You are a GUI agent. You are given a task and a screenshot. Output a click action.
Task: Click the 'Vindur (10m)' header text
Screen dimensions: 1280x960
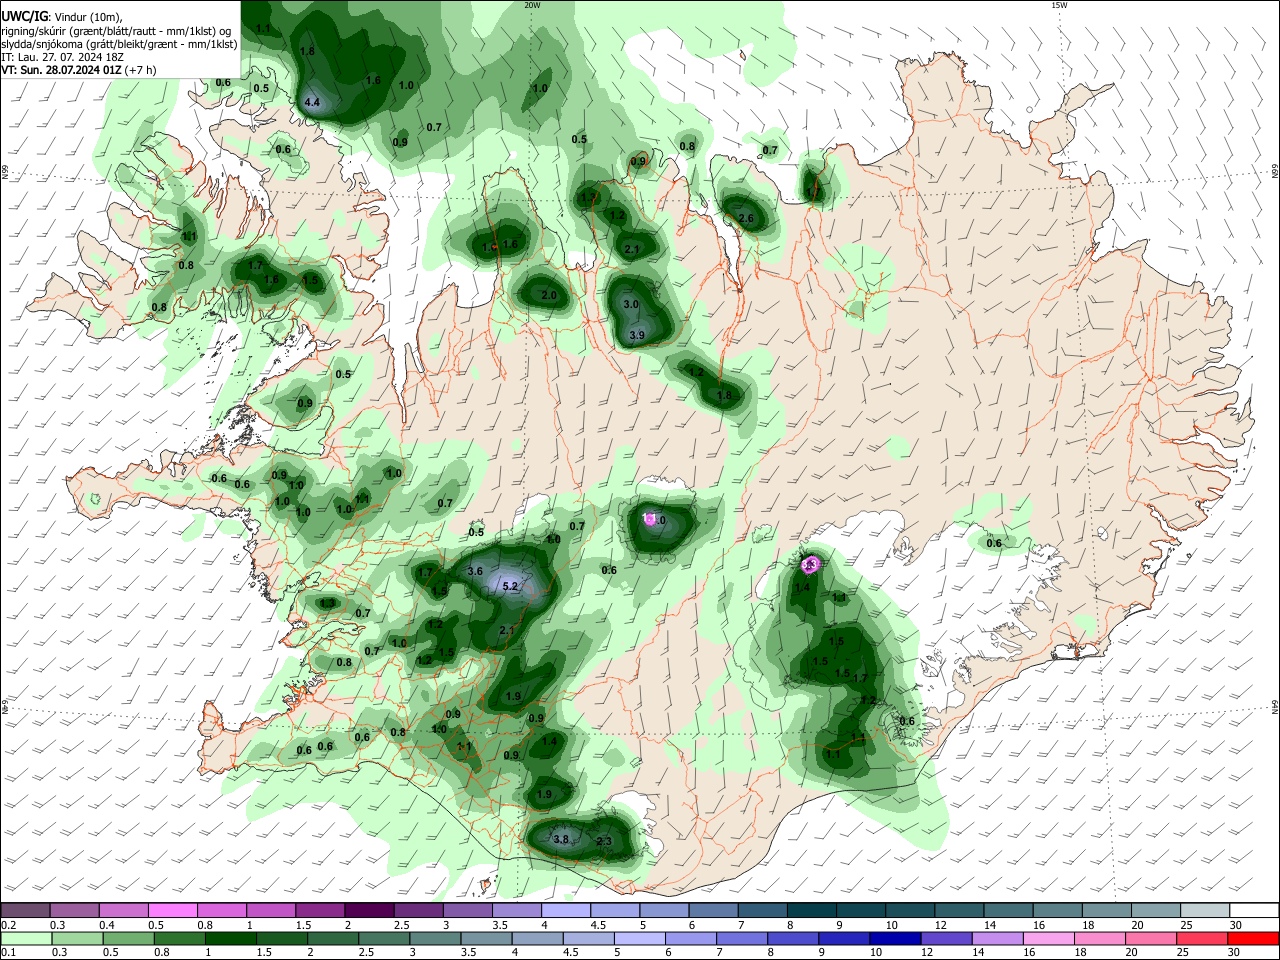click(87, 17)
